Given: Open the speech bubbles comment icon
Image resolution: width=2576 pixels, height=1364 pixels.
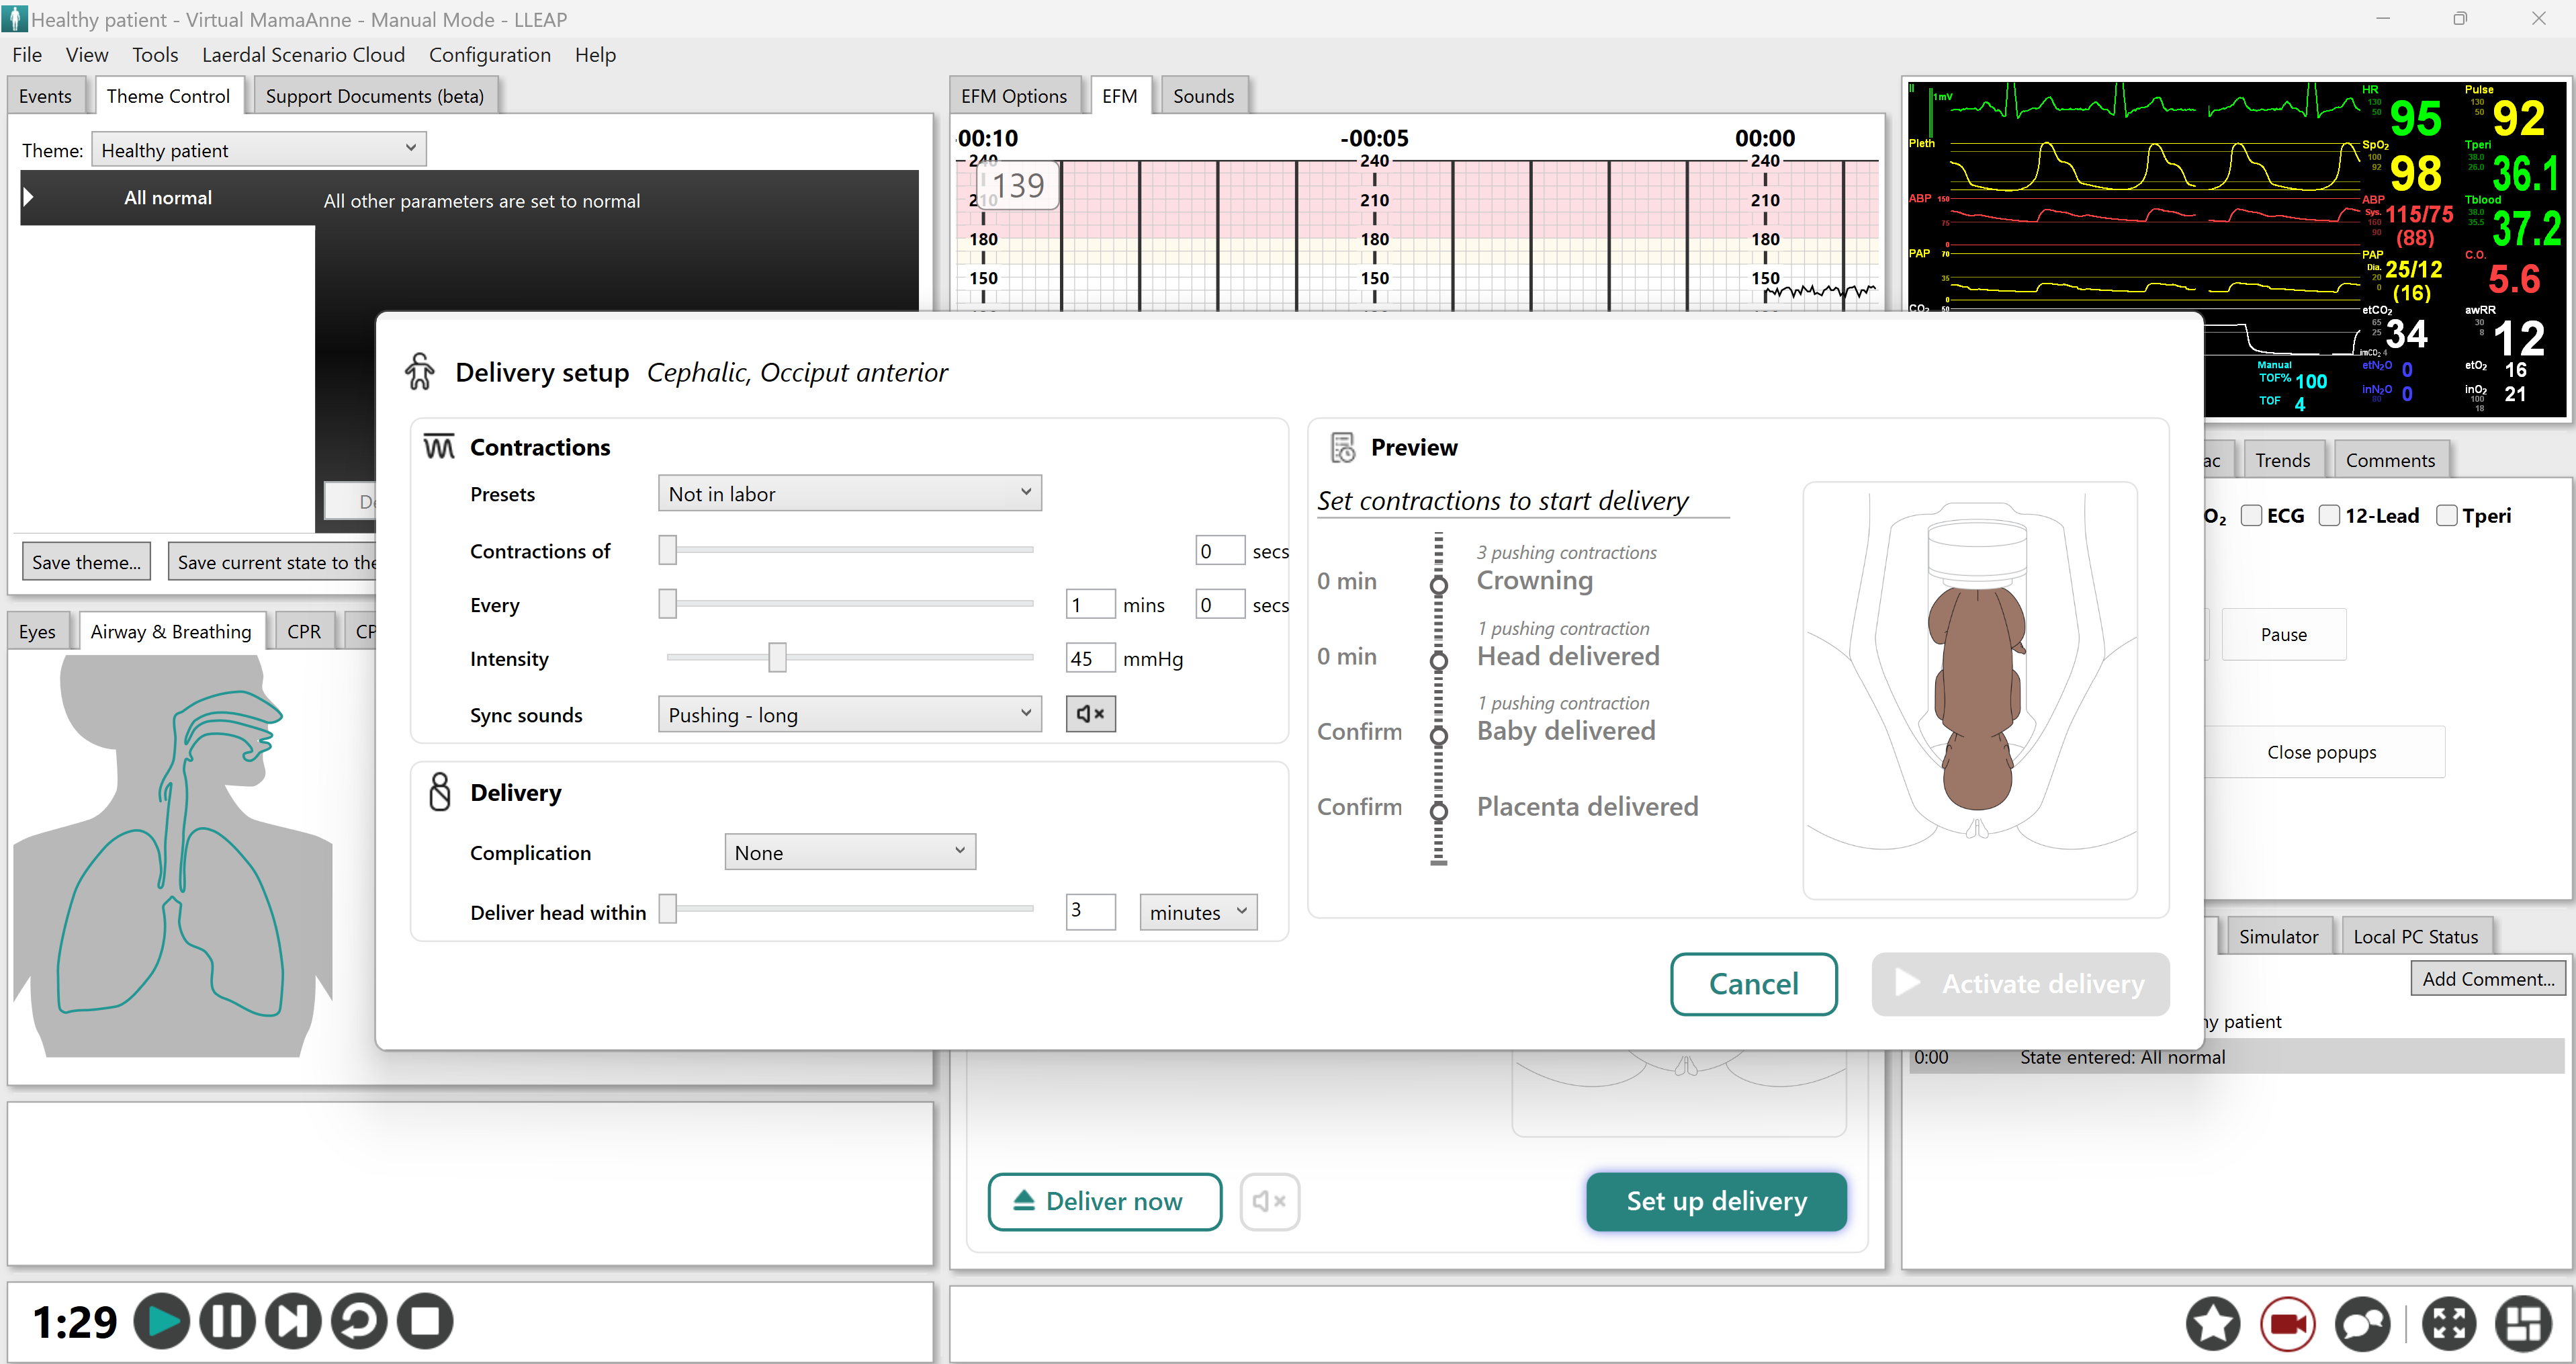Looking at the screenshot, I should [2362, 1323].
